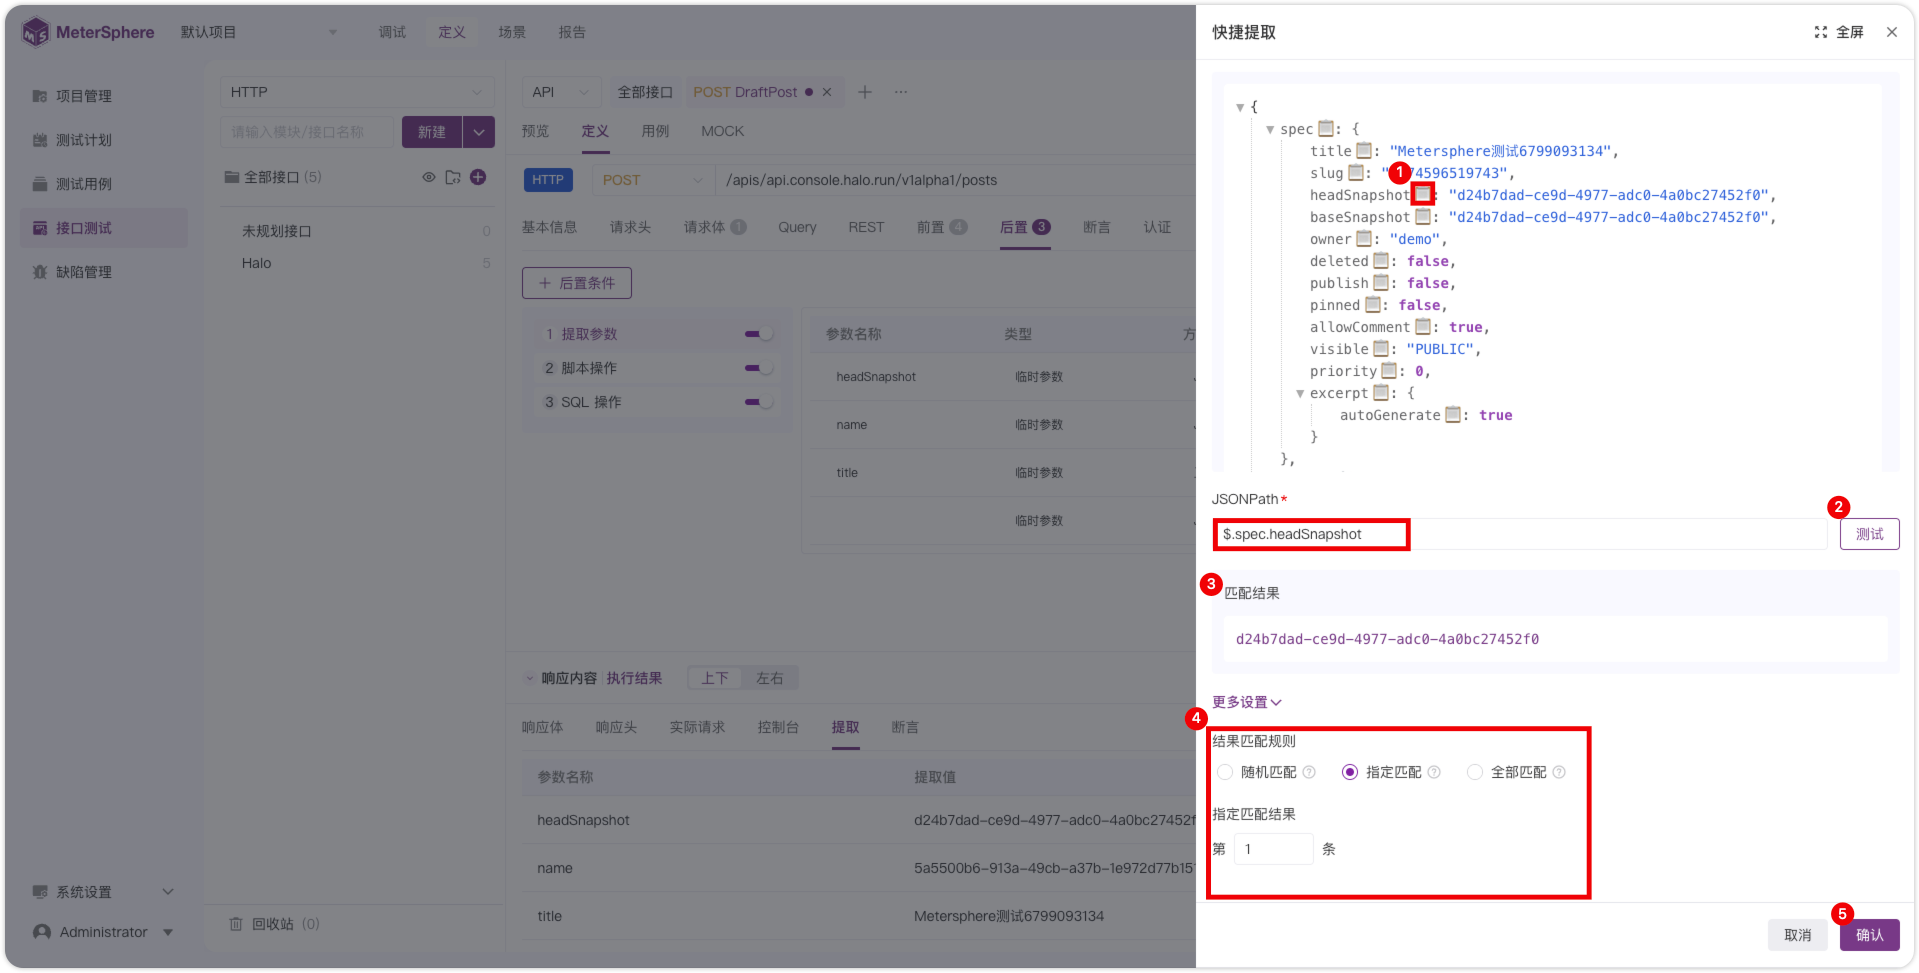
Task: Click the copy icon next to baseSnapshot
Action: tap(1422, 216)
